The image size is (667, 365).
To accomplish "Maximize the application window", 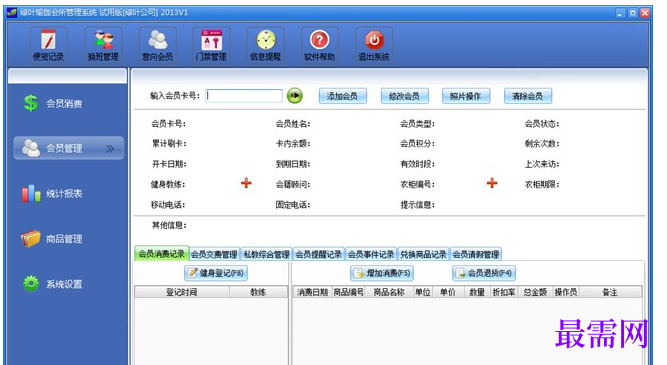I will click(x=633, y=13).
